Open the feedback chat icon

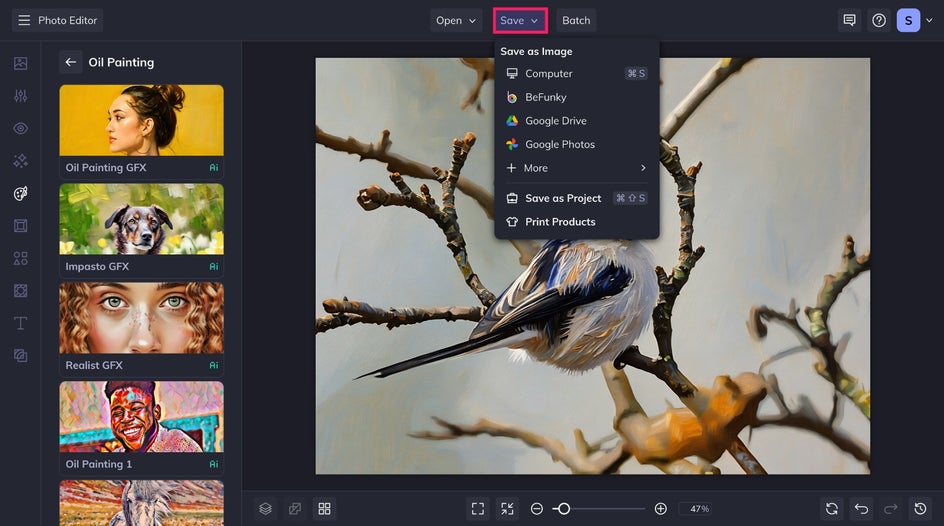pyautogui.click(x=849, y=20)
